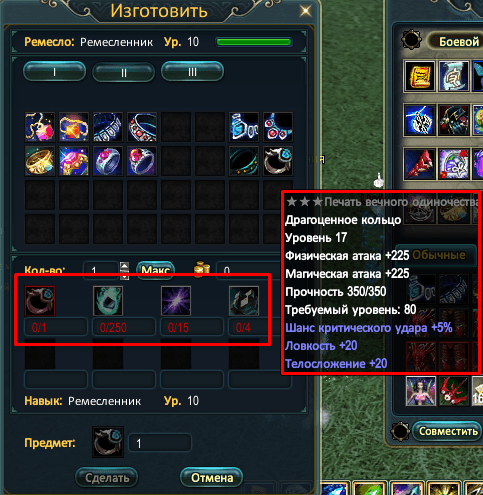The width and height of the screenshot is (483, 495).
Task: Click the Макс quantity button
Action: 155,269
